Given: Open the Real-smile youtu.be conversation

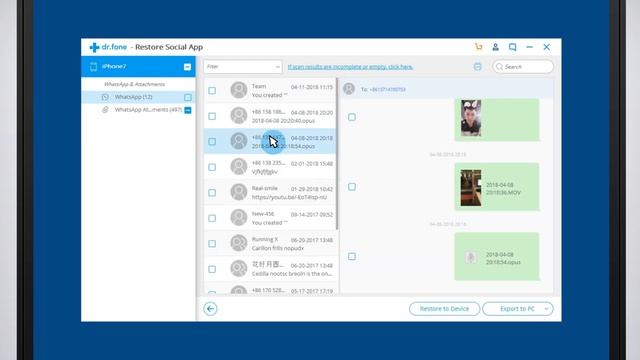Looking at the screenshot, I should click(x=270, y=192).
